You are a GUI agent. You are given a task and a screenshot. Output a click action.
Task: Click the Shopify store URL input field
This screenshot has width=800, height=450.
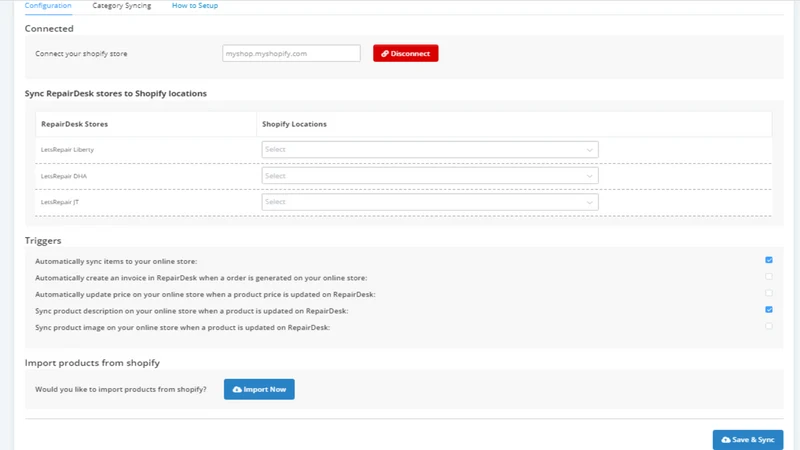point(291,53)
